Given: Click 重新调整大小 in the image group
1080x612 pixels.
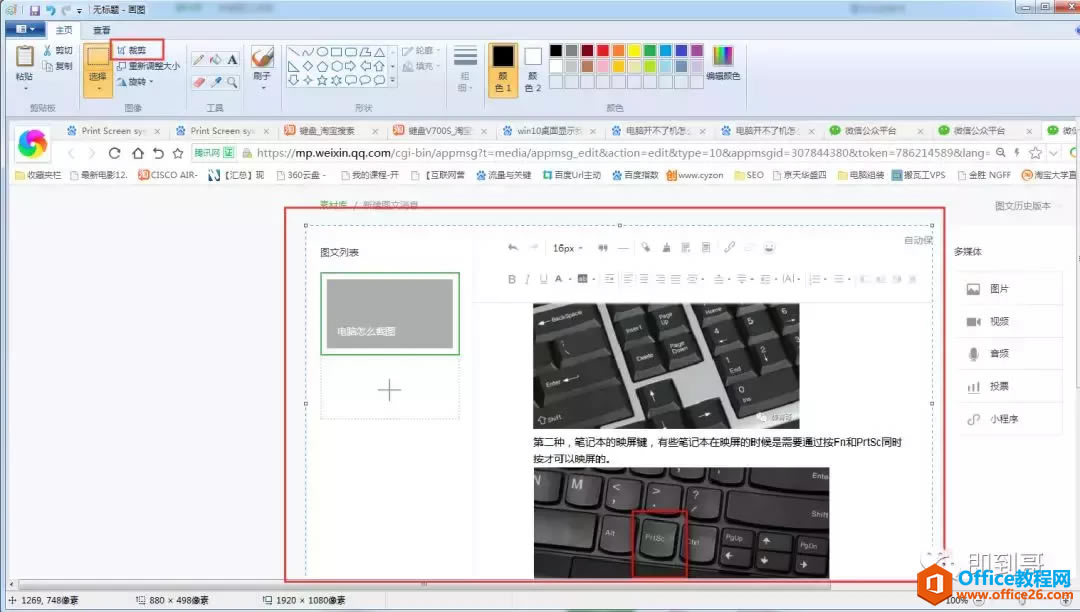Looking at the screenshot, I should [x=148, y=66].
